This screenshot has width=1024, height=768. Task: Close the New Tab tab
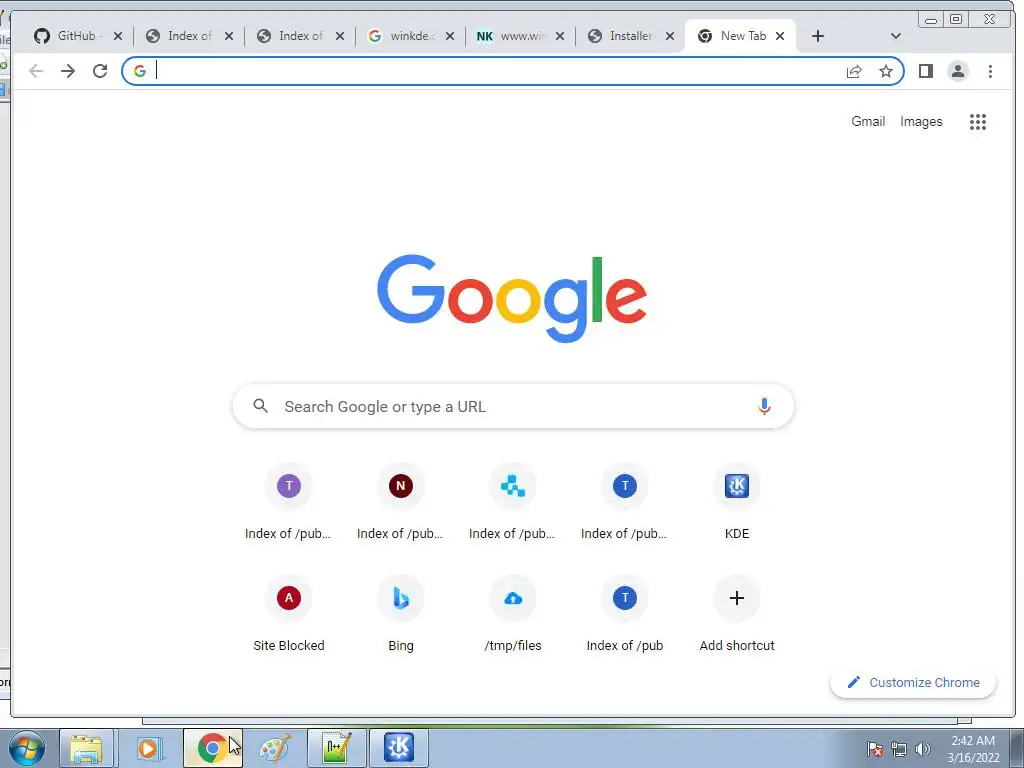[780, 36]
